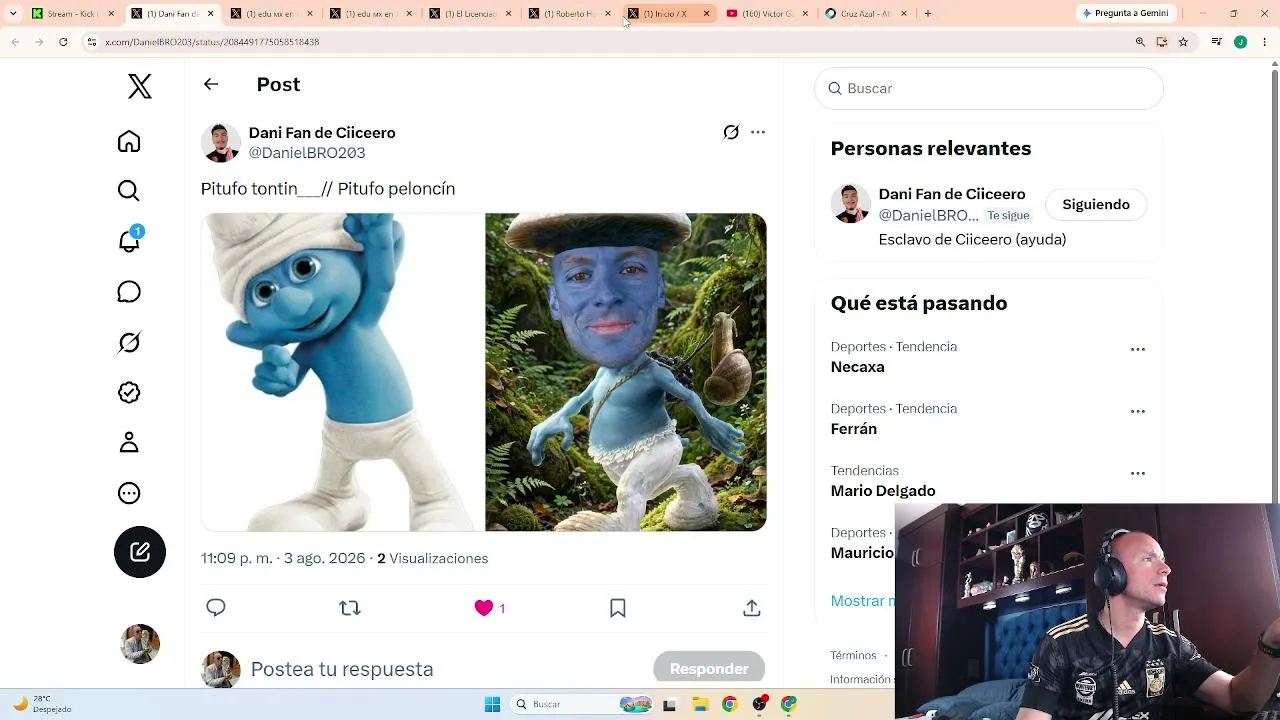
Task: Open the browser zoom magnifier icon
Action: click(1140, 42)
